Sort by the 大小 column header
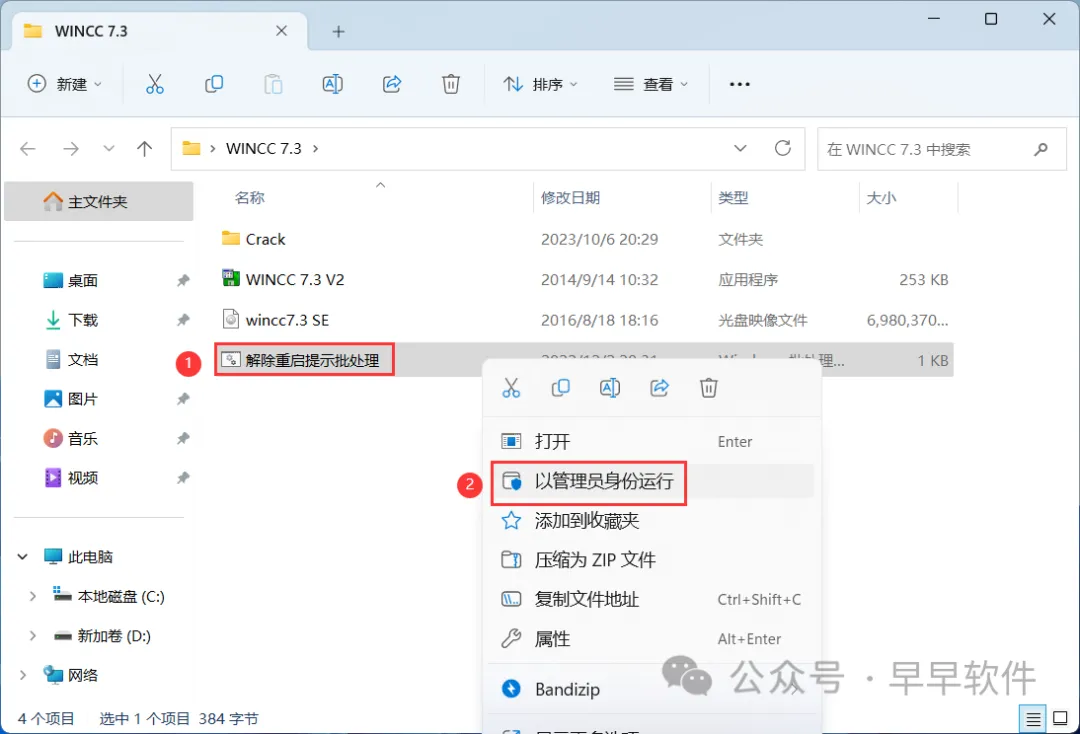This screenshot has width=1080, height=734. pyautogui.click(x=881, y=198)
